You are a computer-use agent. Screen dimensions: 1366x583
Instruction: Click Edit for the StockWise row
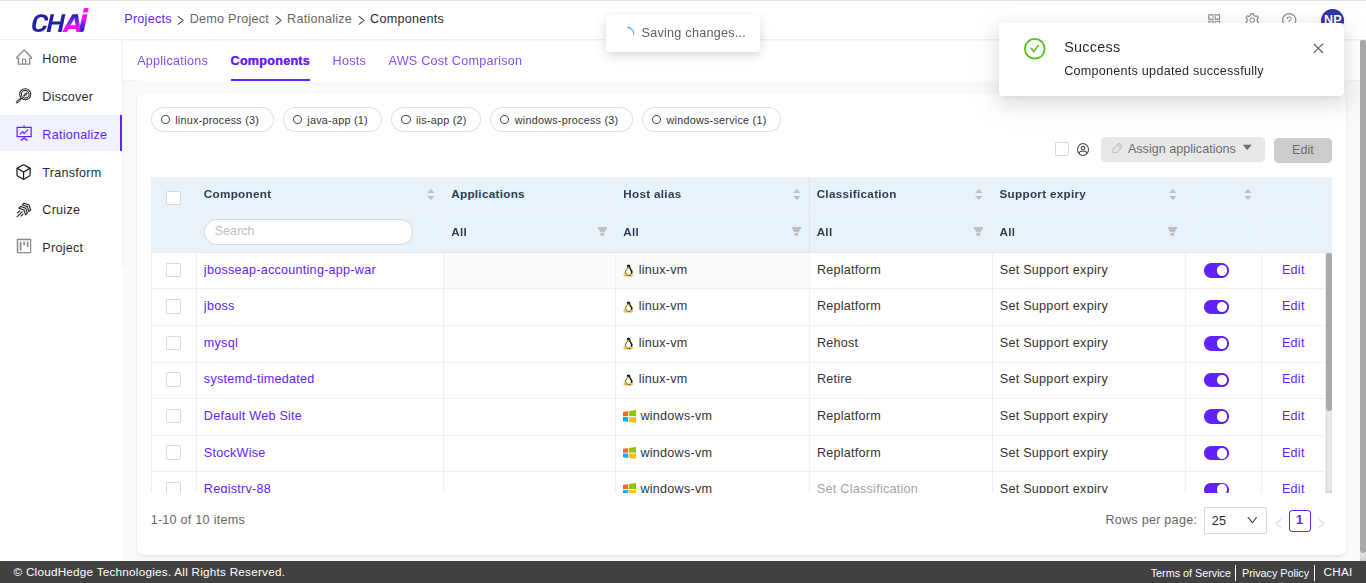coord(1293,453)
